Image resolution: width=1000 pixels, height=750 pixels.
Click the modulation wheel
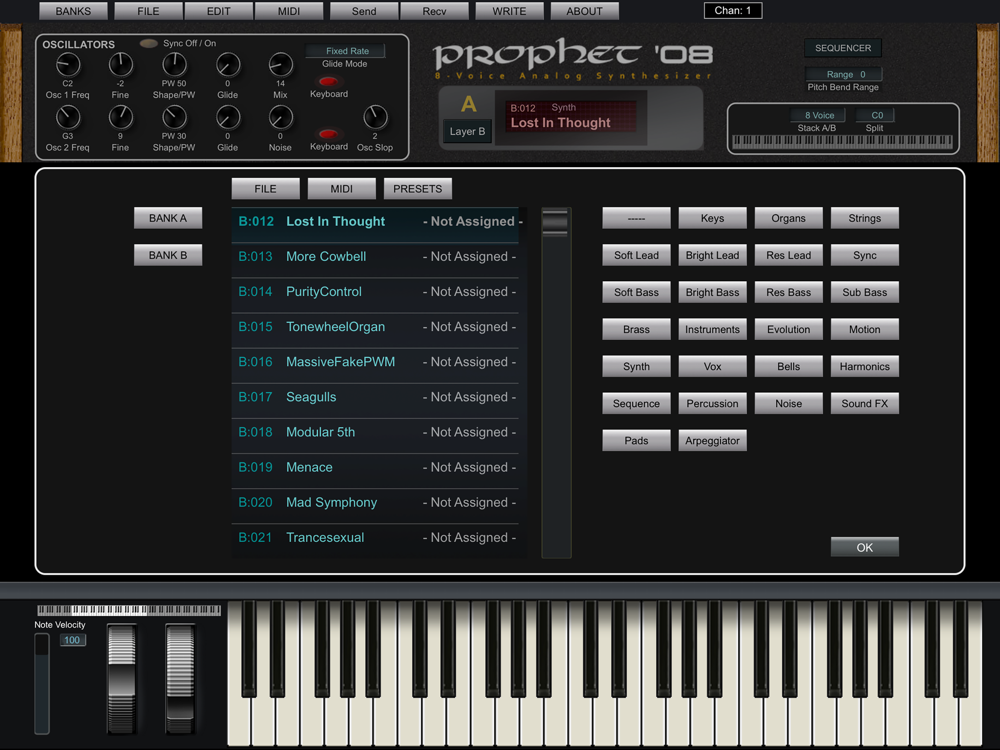pyautogui.click(x=180, y=679)
